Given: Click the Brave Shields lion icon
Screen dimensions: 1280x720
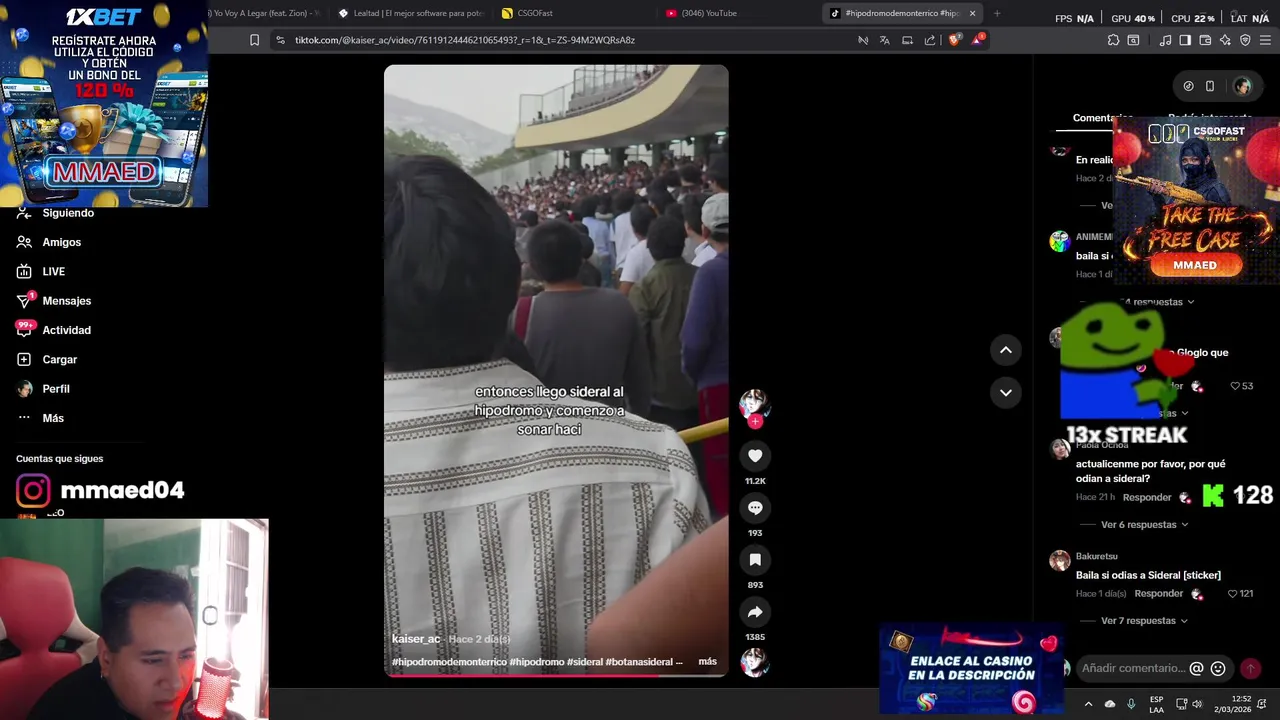Looking at the screenshot, I should (954, 40).
